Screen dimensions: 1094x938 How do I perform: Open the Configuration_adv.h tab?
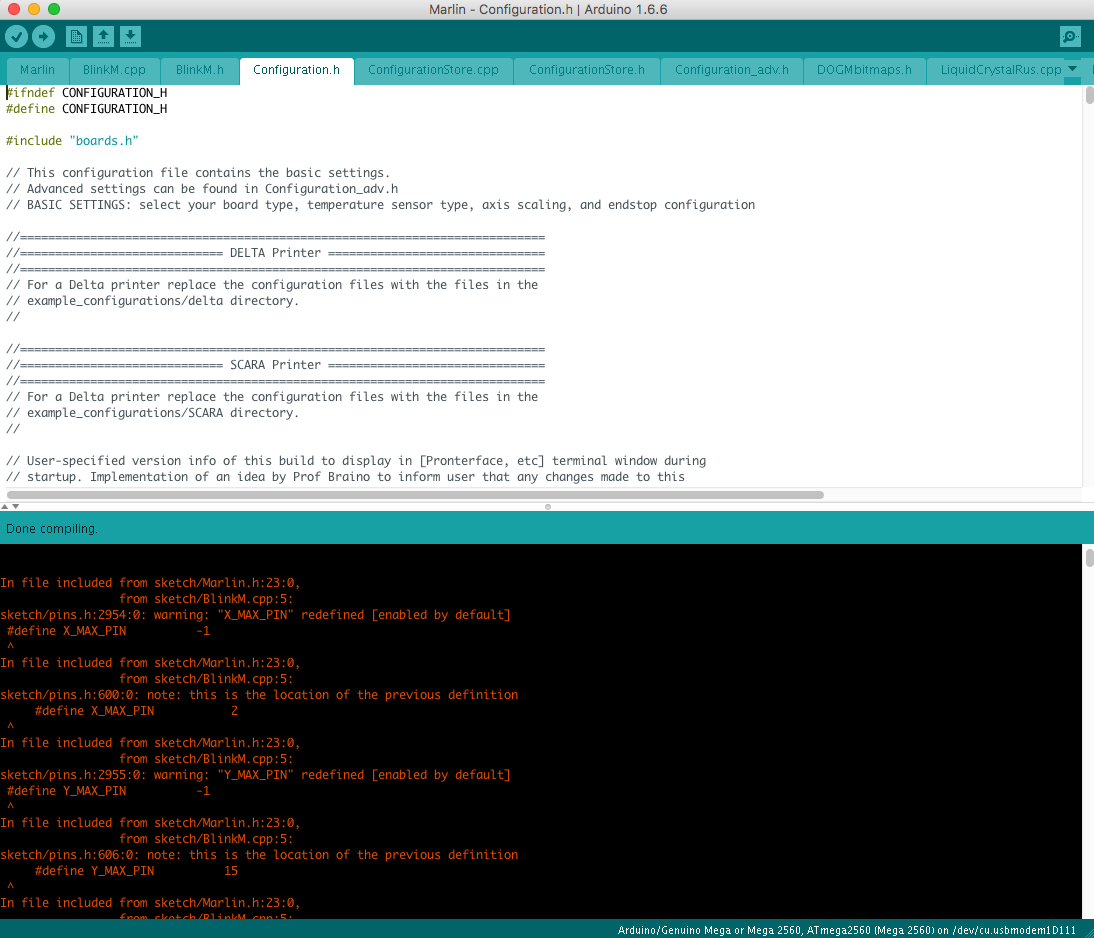pos(731,70)
